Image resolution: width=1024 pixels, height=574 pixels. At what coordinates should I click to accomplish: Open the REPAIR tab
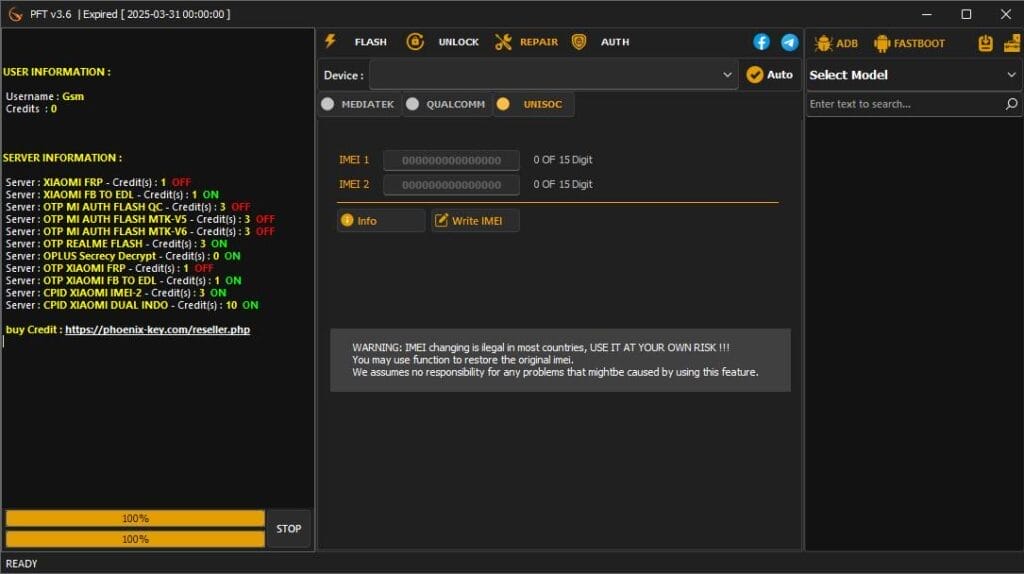(526, 42)
